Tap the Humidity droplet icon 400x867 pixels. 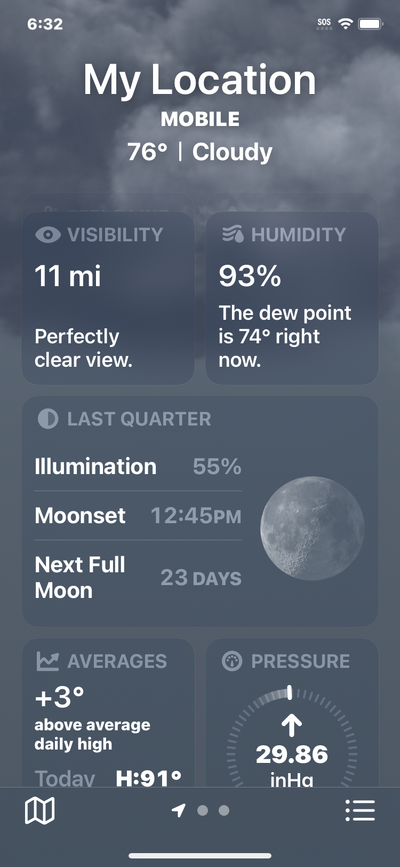pos(233,234)
